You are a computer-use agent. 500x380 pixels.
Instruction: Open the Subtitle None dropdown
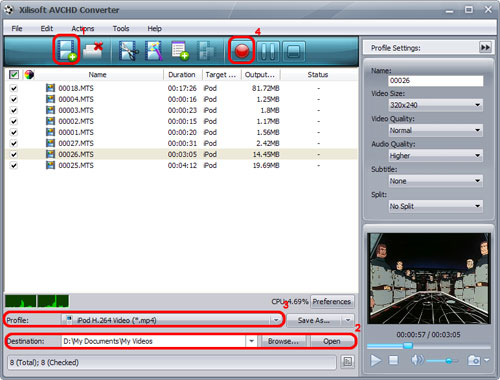[436, 181]
